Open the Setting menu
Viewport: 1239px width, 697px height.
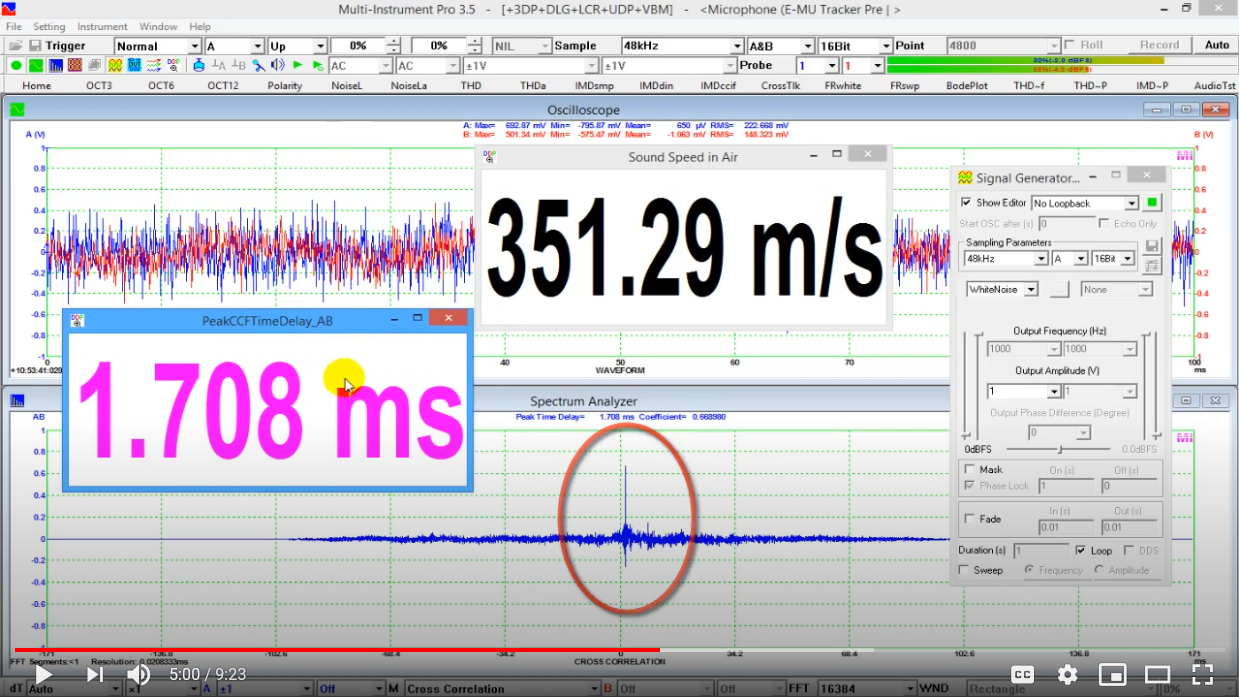click(49, 27)
